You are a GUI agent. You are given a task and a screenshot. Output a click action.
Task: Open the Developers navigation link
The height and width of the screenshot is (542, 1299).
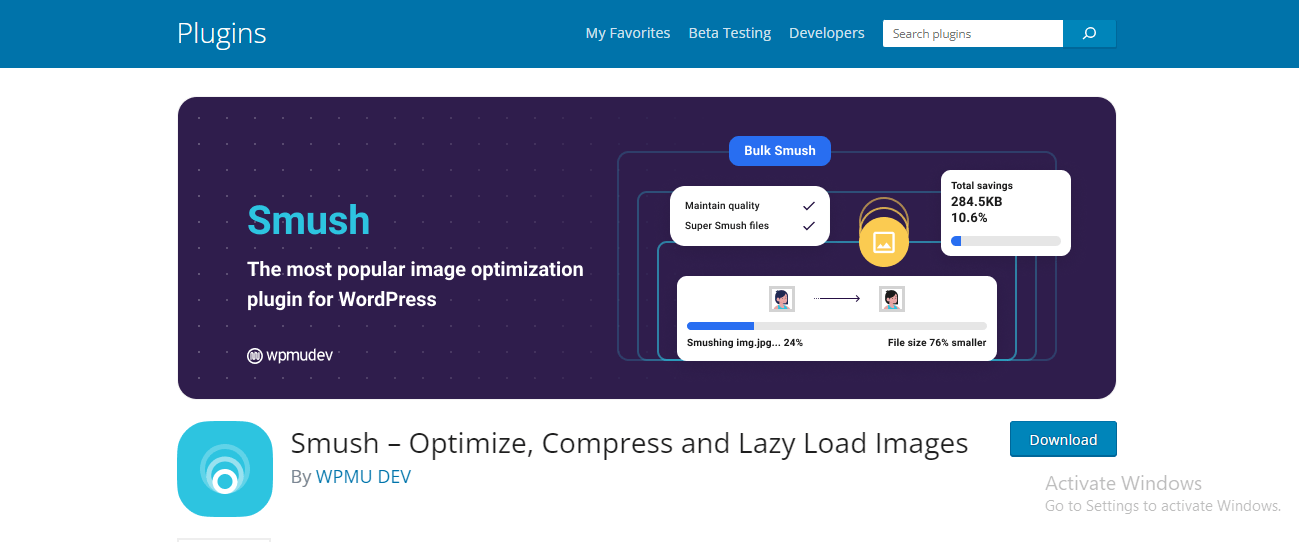point(826,33)
